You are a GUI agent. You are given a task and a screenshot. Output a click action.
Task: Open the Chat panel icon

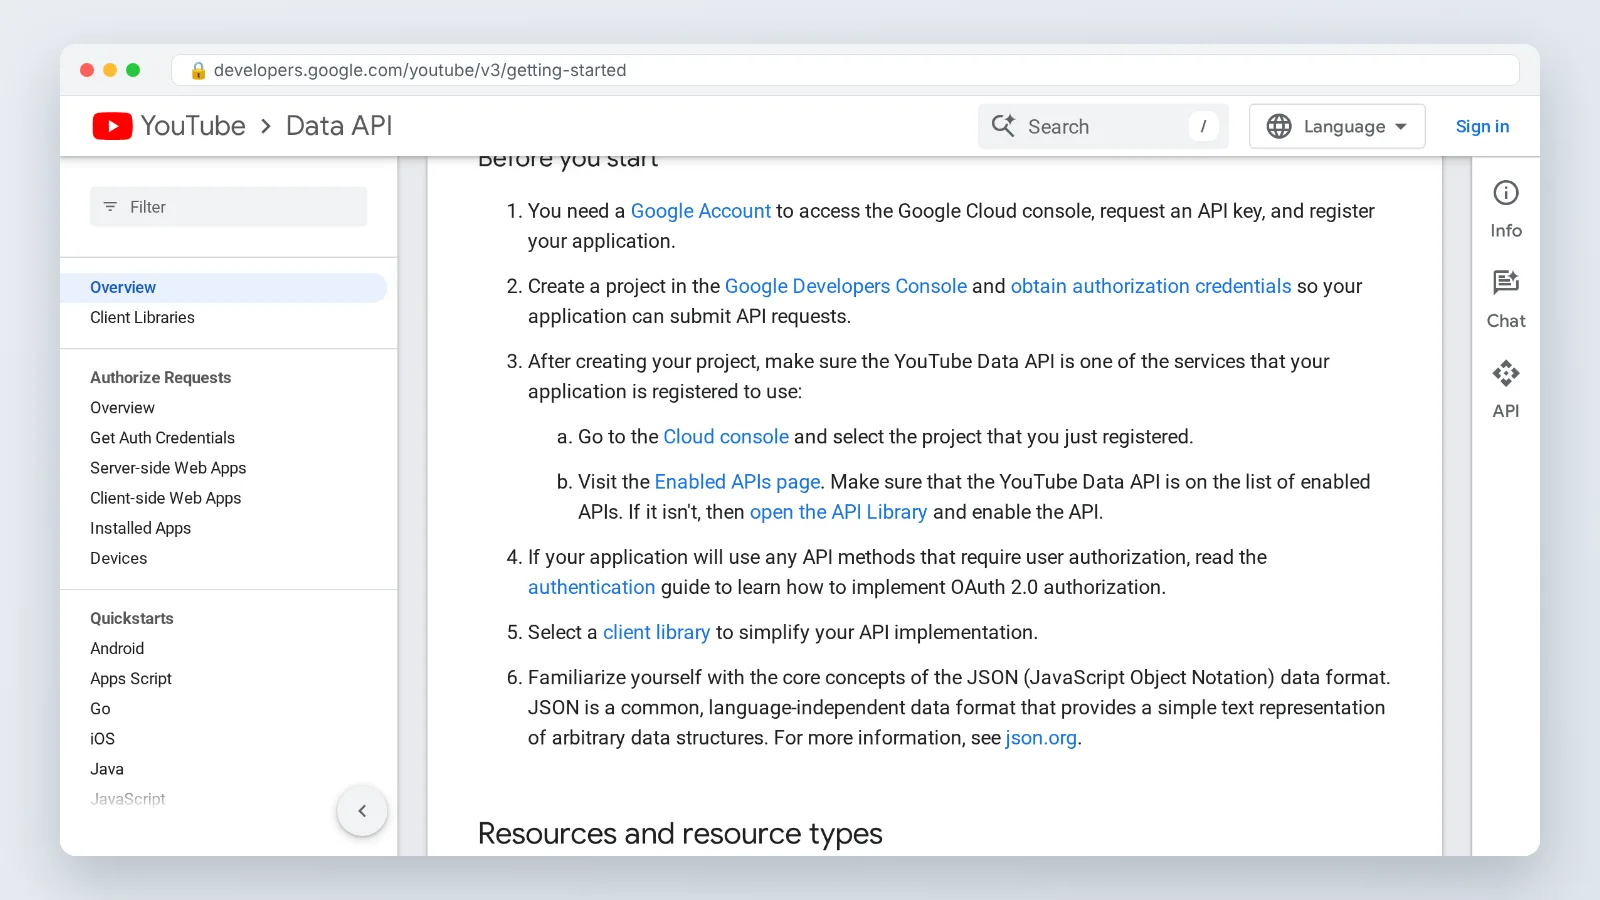coord(1505,282)
